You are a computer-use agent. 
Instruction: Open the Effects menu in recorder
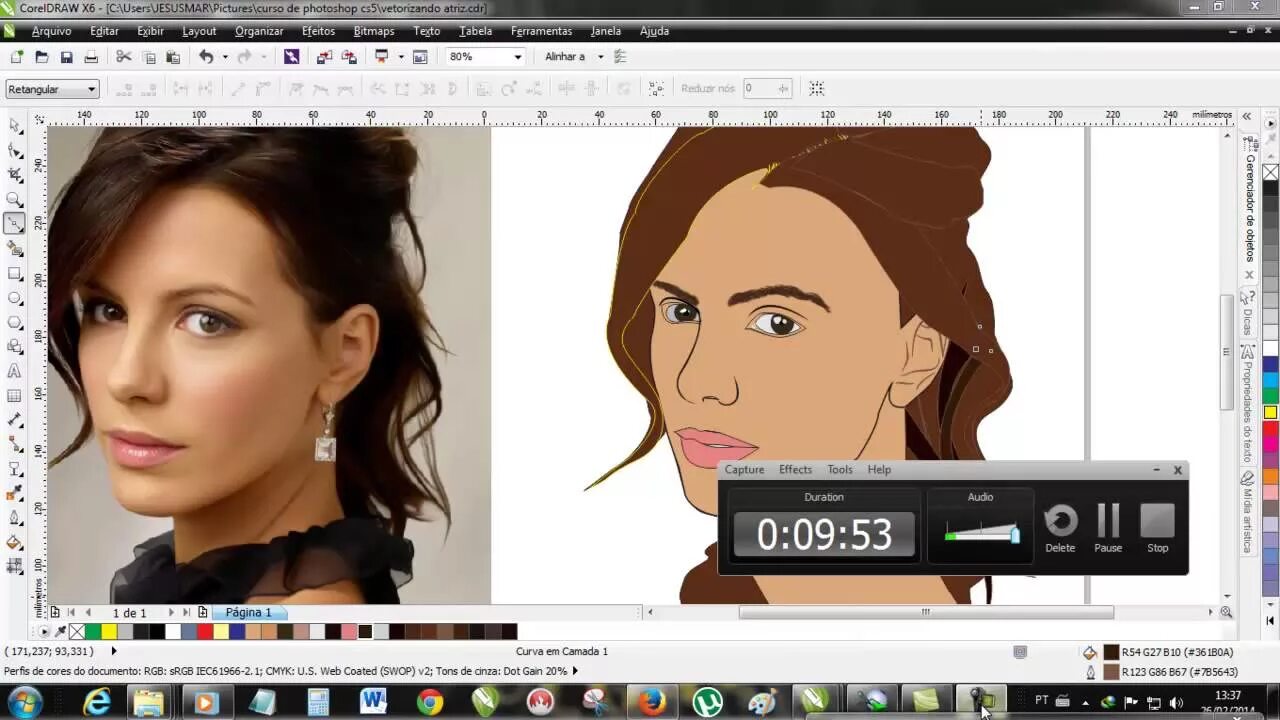pyautogui.click(x=795, y=469)
